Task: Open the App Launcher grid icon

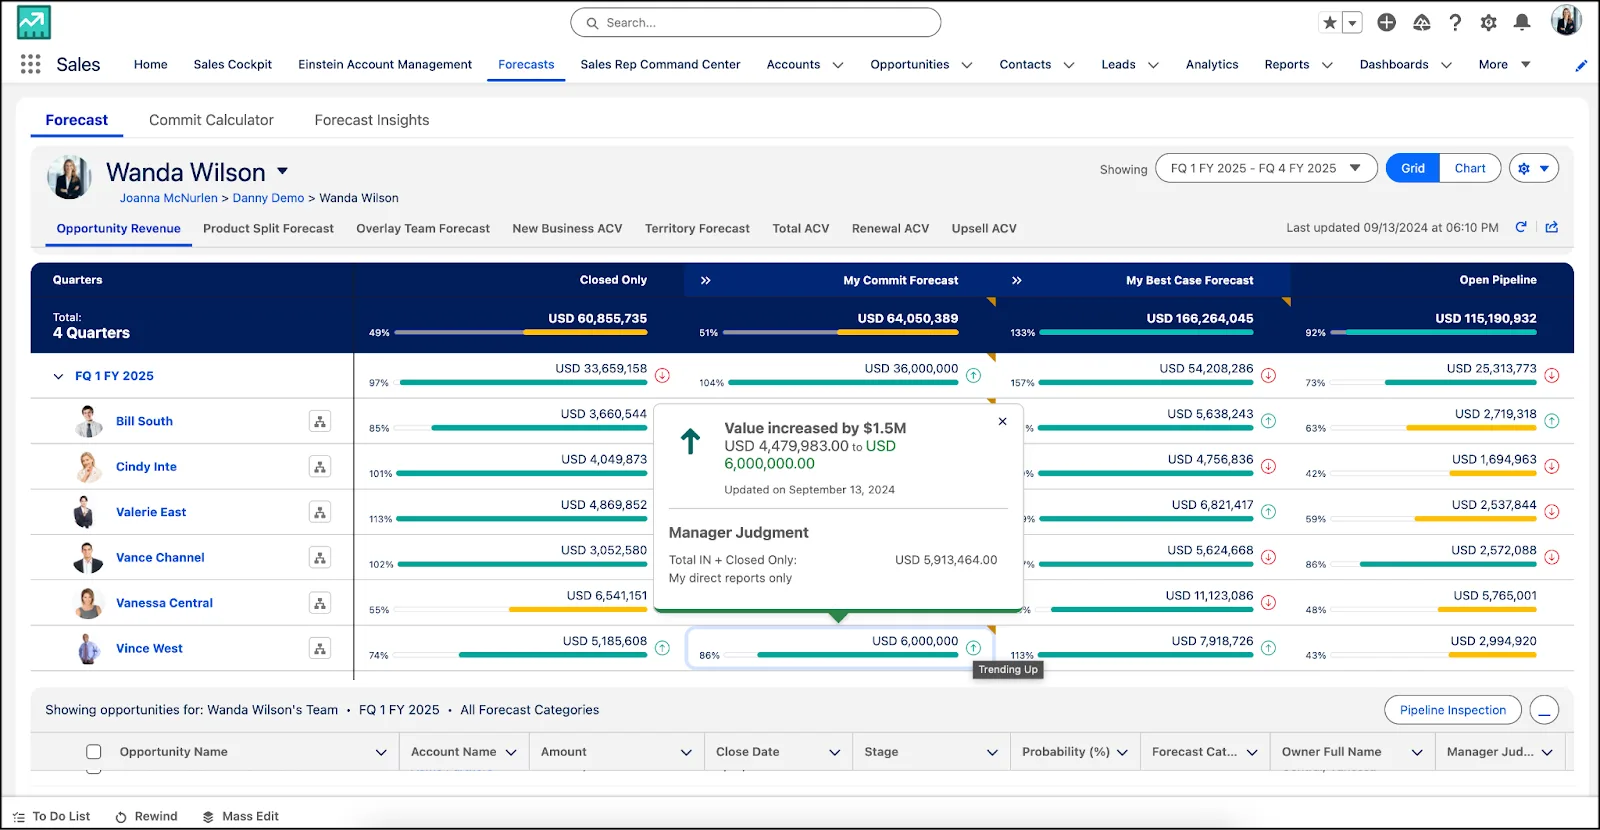Action: coord(30,64)
